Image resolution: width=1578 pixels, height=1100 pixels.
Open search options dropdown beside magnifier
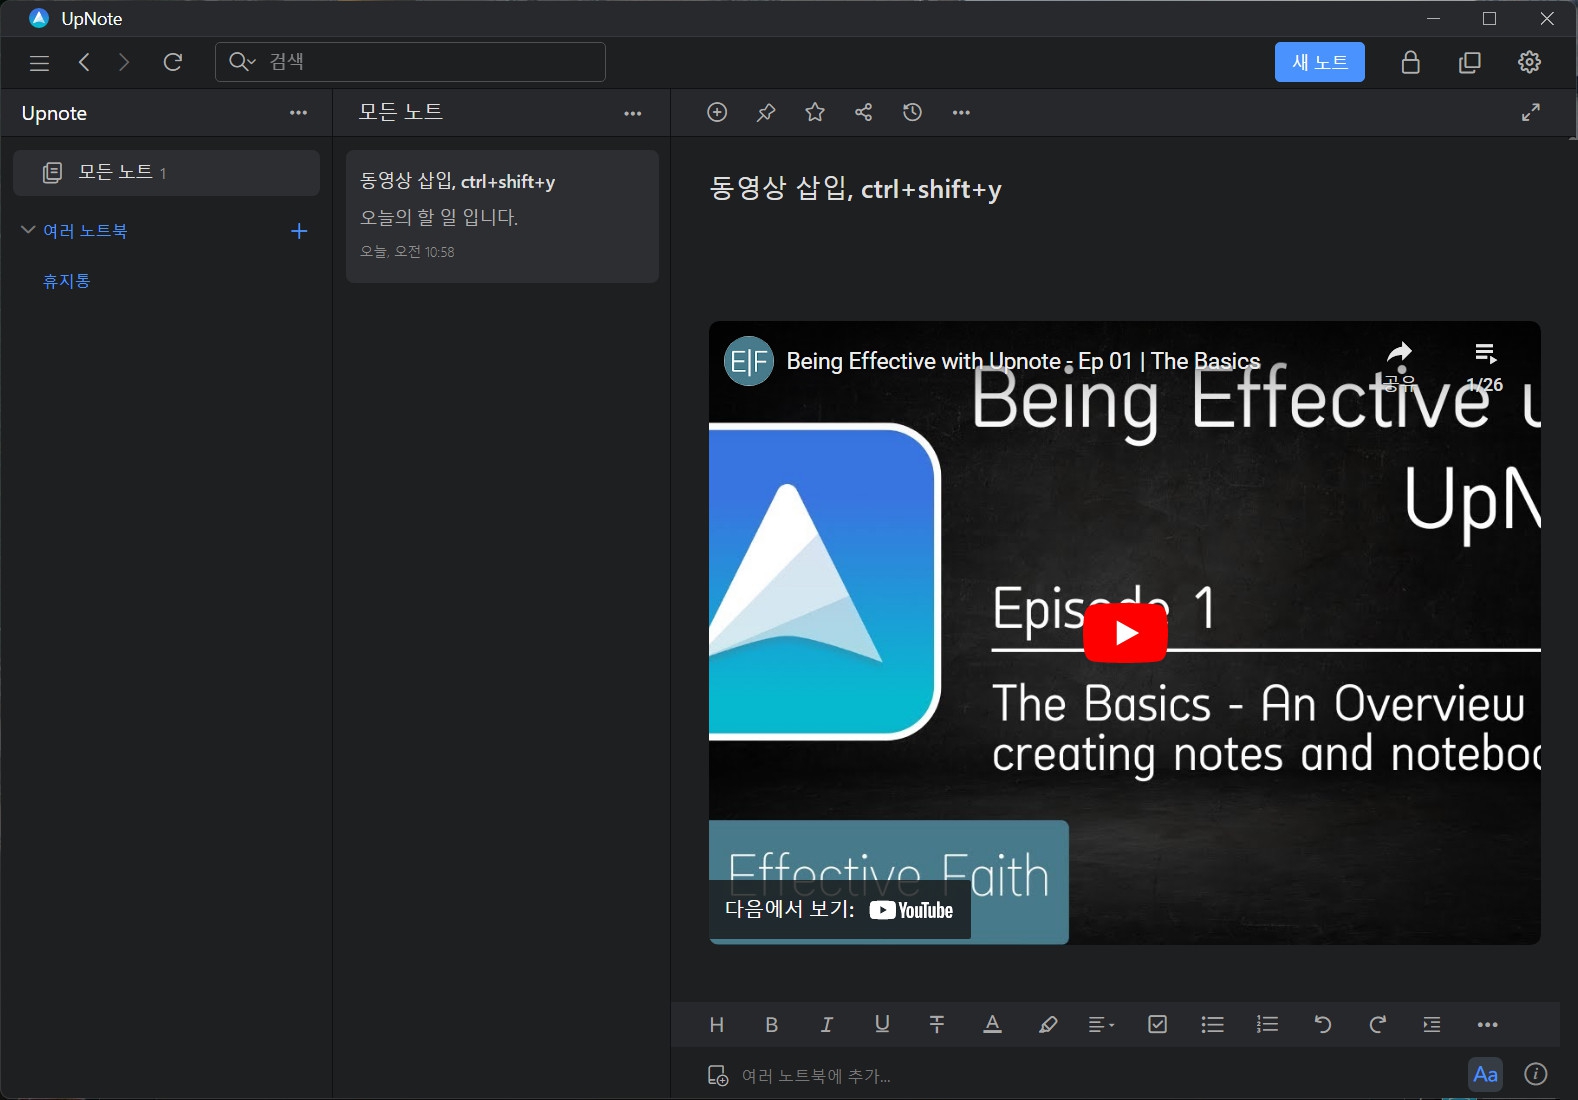pos(242,62)
